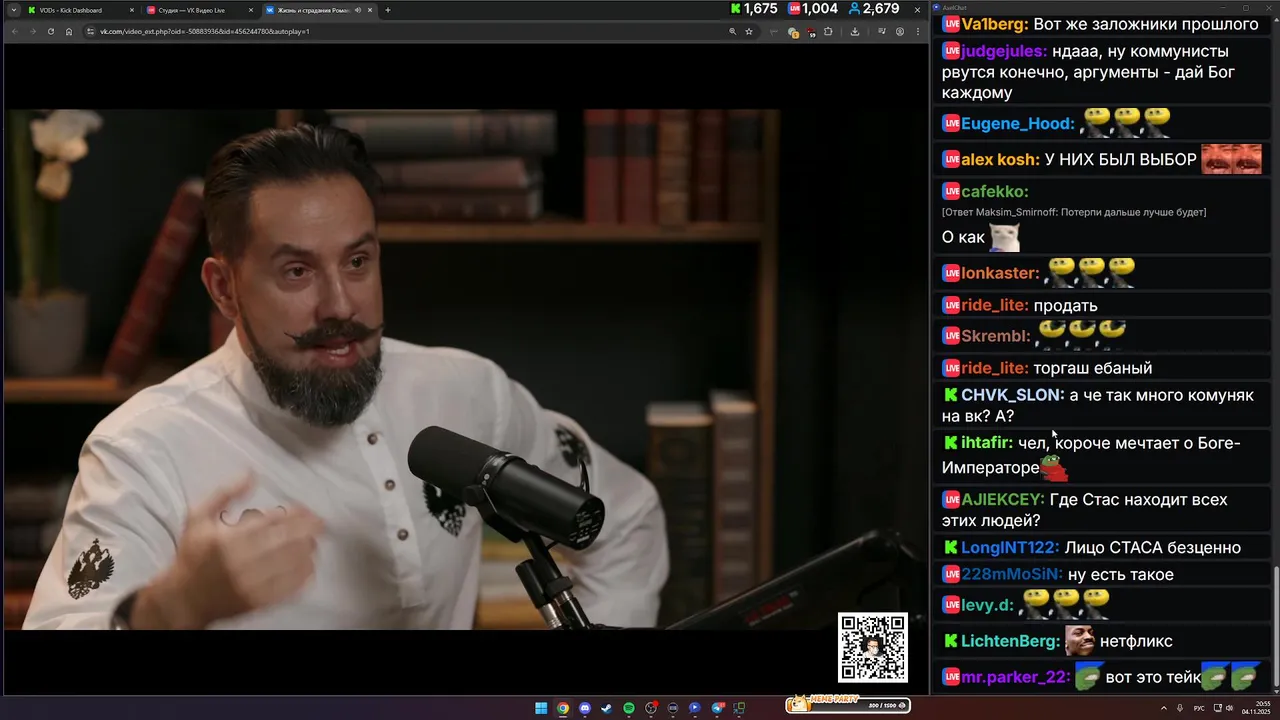The image size is (1280, 720).
Task: Click the reply quote to Maksim_Smirnoff
Action: pyautogui.click(x=1074, y=212)
